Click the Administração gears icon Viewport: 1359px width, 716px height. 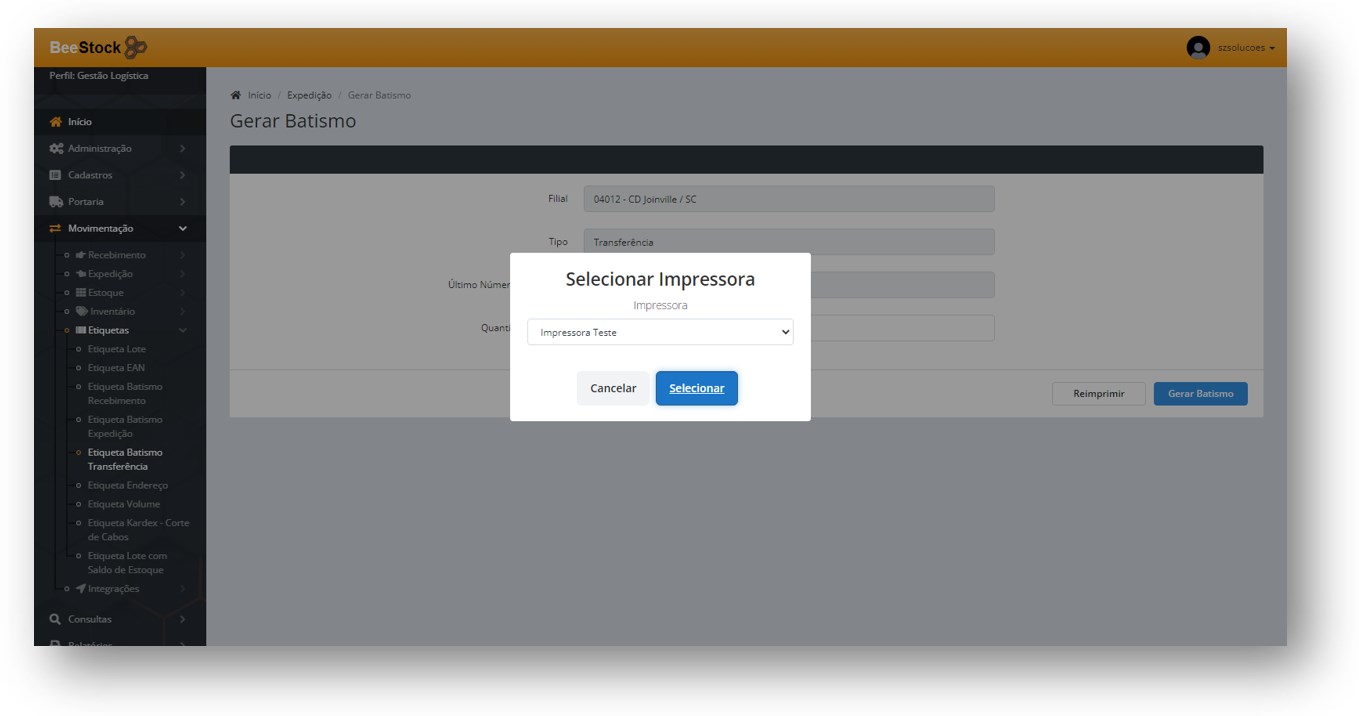point(56,149)
